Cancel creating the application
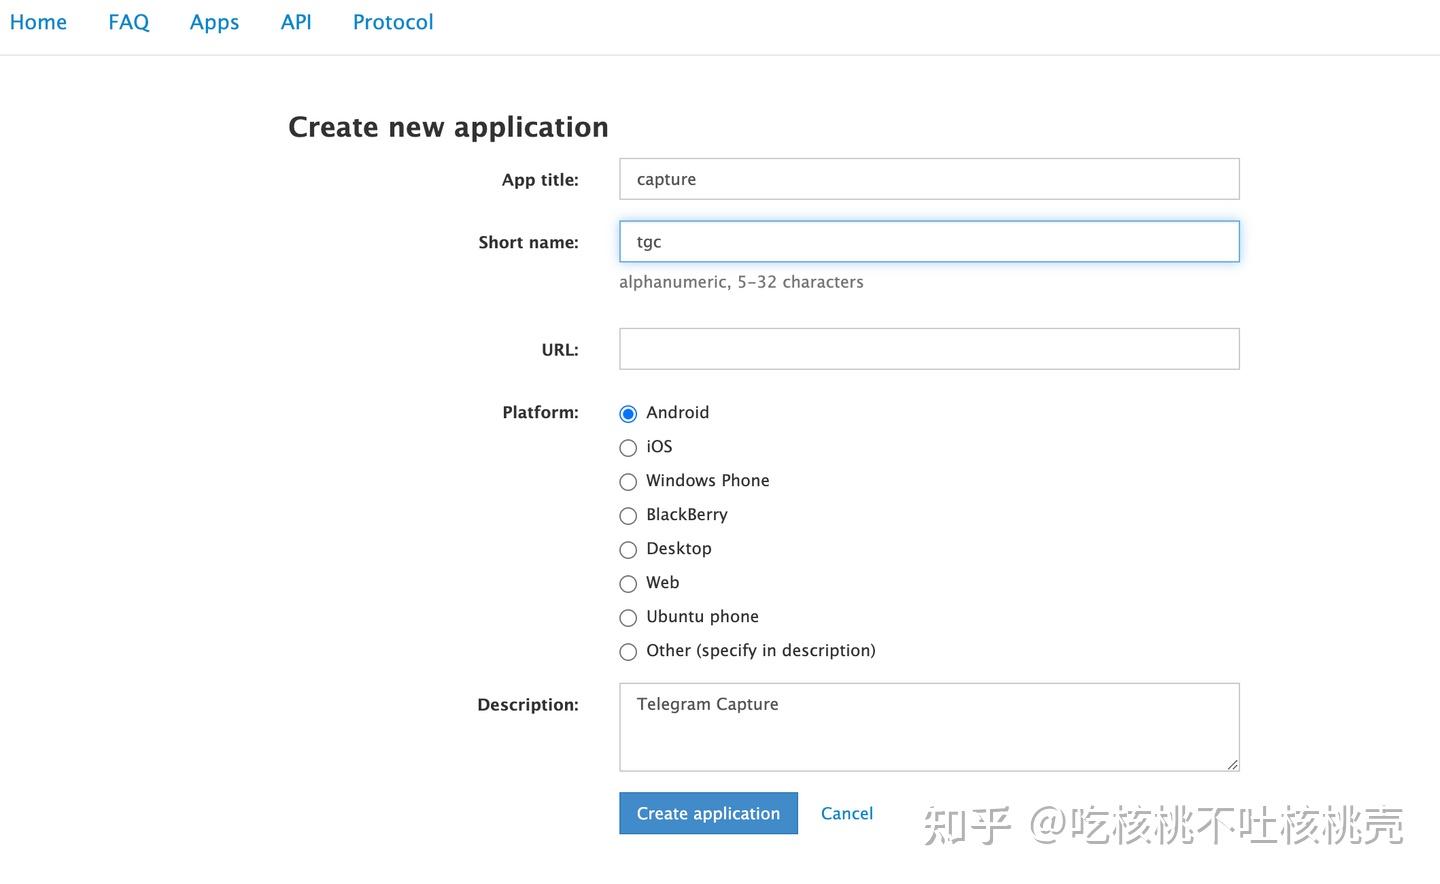Viewport: 1440px width, 884px height. coord(847,813)
